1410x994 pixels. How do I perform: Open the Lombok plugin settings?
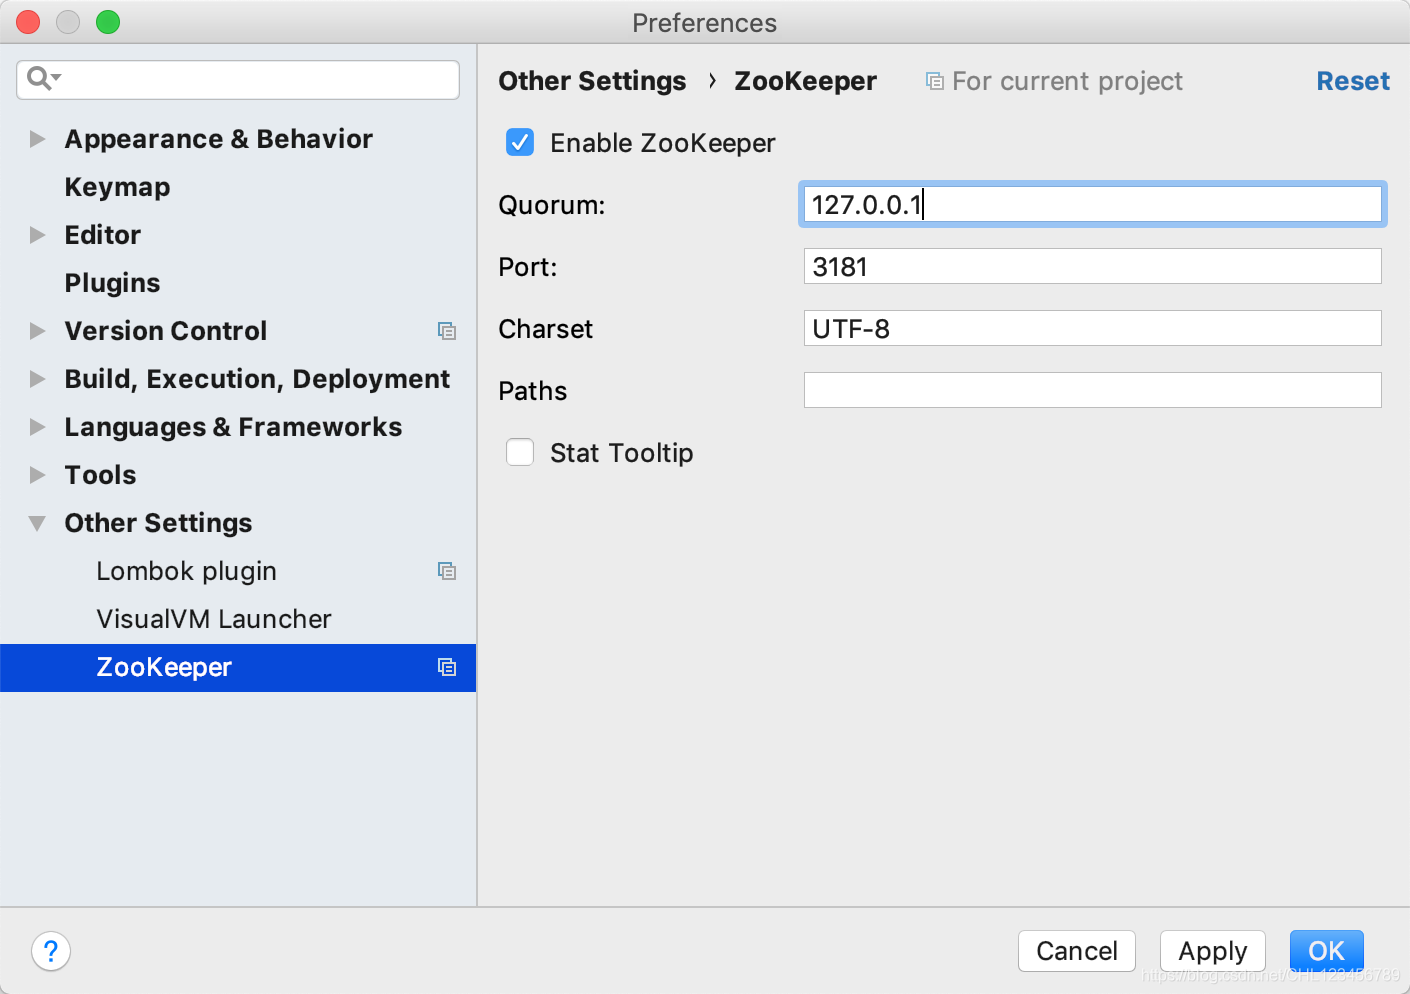pyautogui.click(x=186, y=571)
